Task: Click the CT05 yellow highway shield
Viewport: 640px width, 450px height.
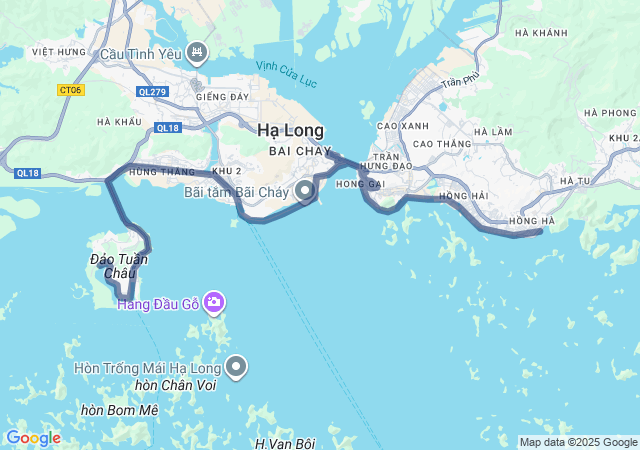Action: [71, 90]
